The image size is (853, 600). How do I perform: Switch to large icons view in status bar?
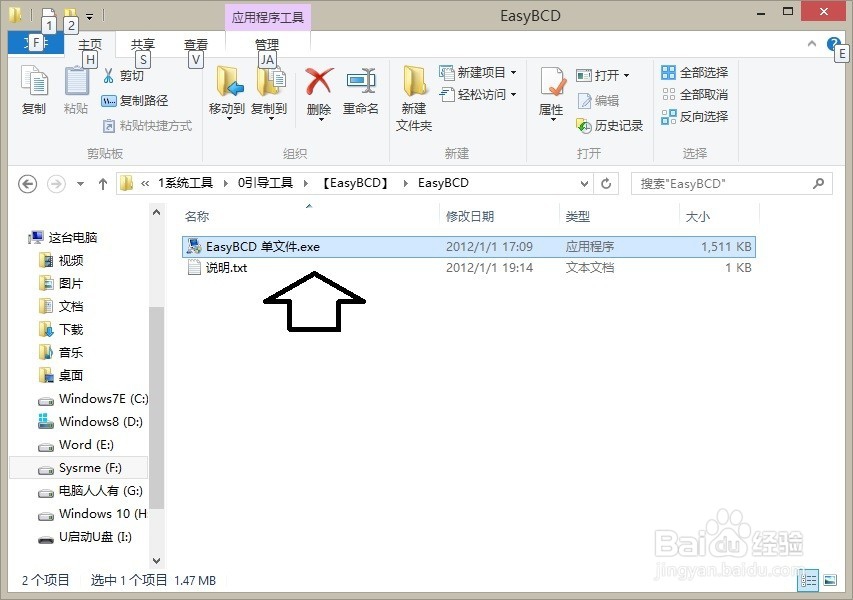pos(830,580)
